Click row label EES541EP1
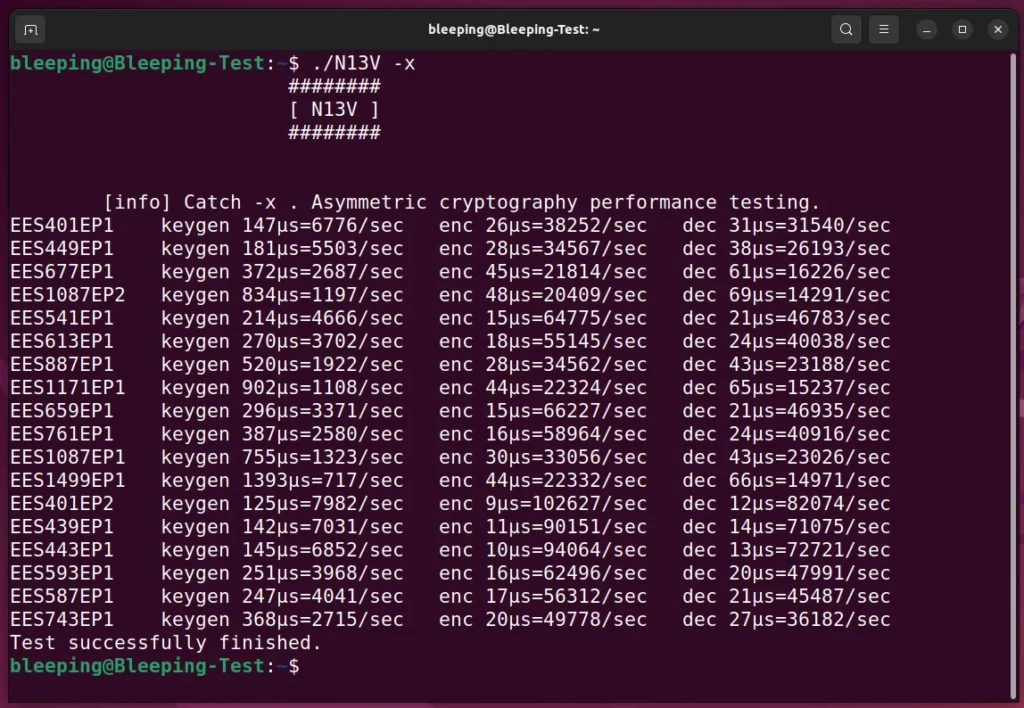The height and width of the screenshot is (708, 1024). pyautogui.click(x=61, y=318)
